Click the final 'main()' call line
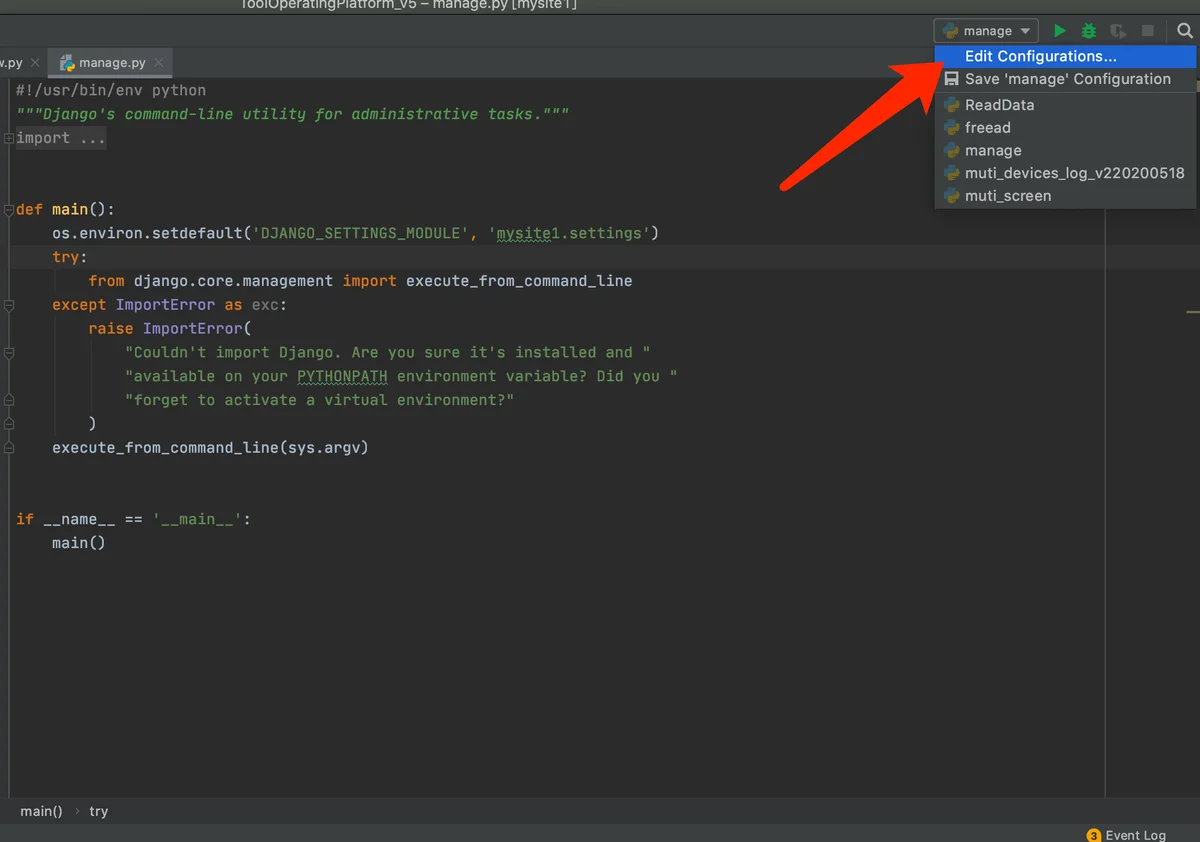This screenshot has width=1200, height=842. coord(79,542)
